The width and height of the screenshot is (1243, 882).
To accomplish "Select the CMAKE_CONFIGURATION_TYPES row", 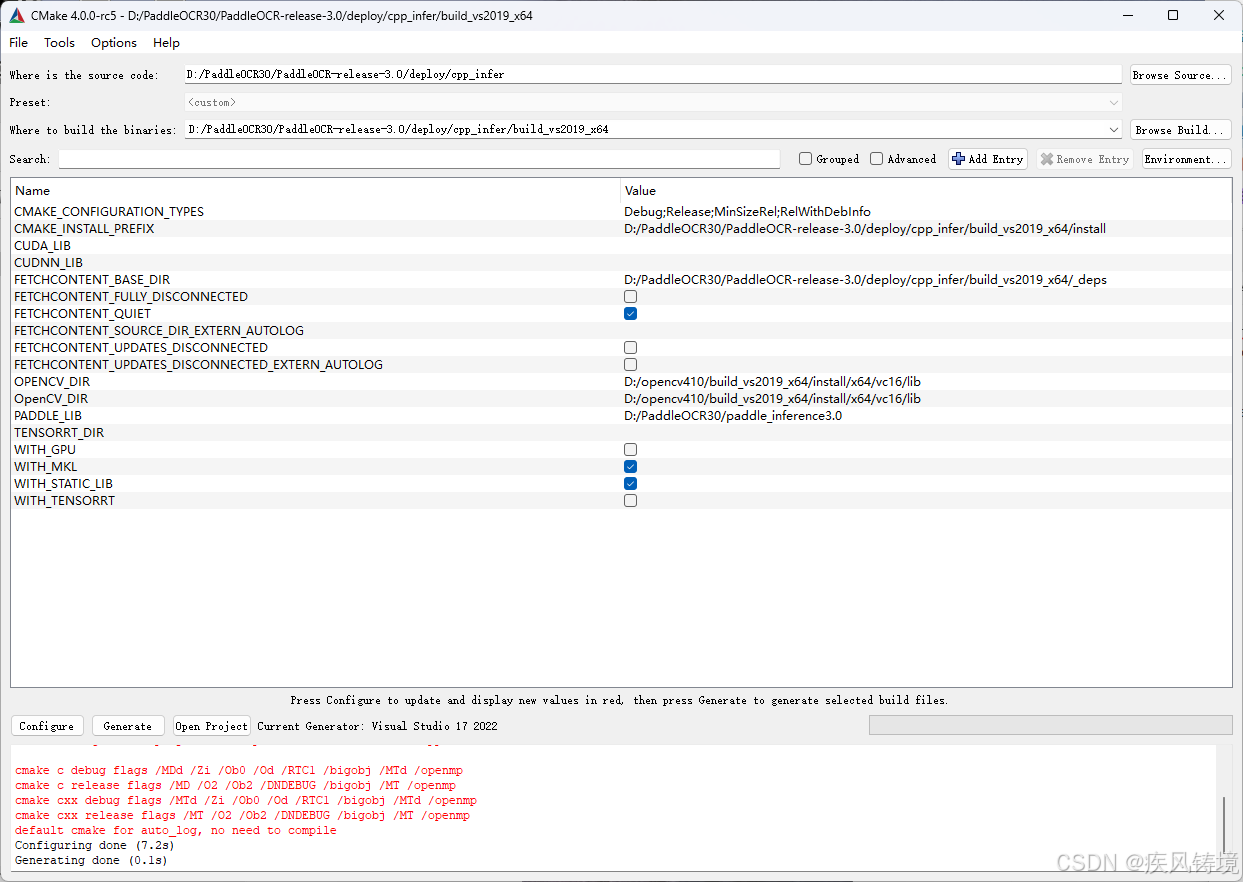I will coord(621,212).
